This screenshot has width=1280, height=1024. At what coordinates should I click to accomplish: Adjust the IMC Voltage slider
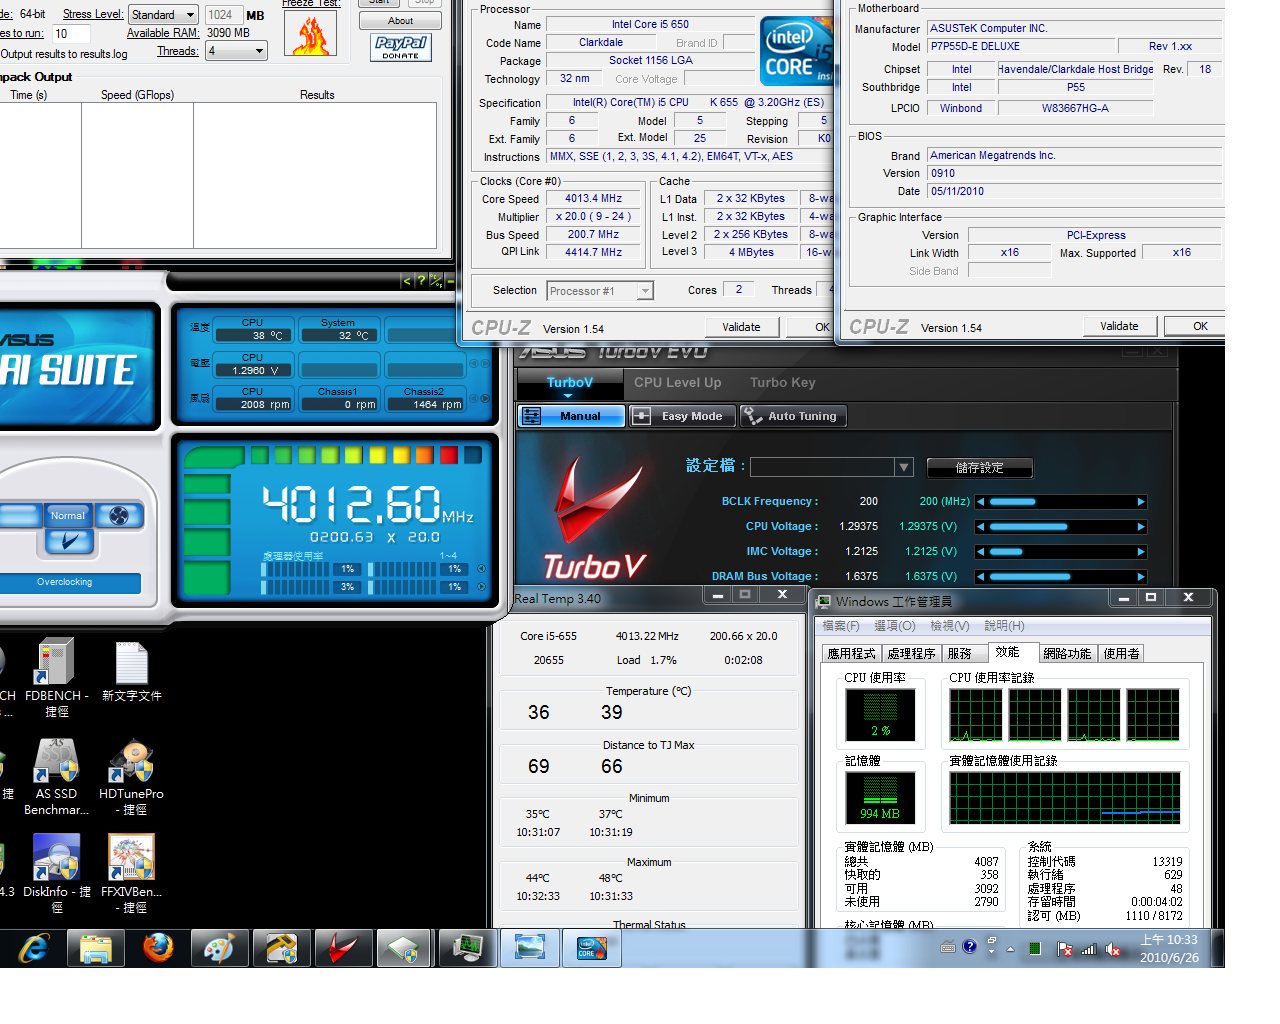pos(1061,552)
